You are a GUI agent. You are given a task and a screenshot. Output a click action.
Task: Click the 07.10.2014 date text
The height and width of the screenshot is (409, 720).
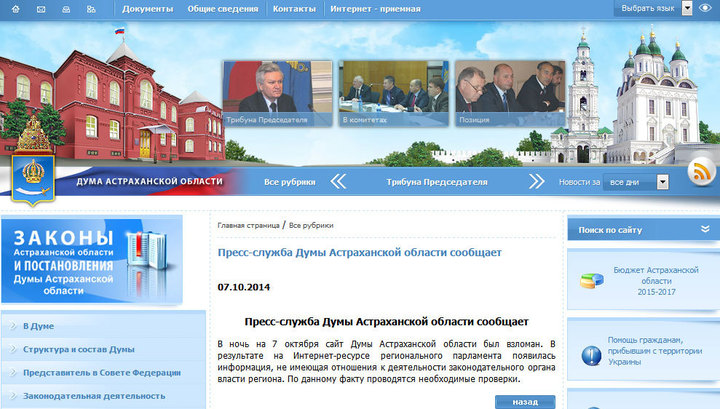pyautogui.click(x=244, y=287)
